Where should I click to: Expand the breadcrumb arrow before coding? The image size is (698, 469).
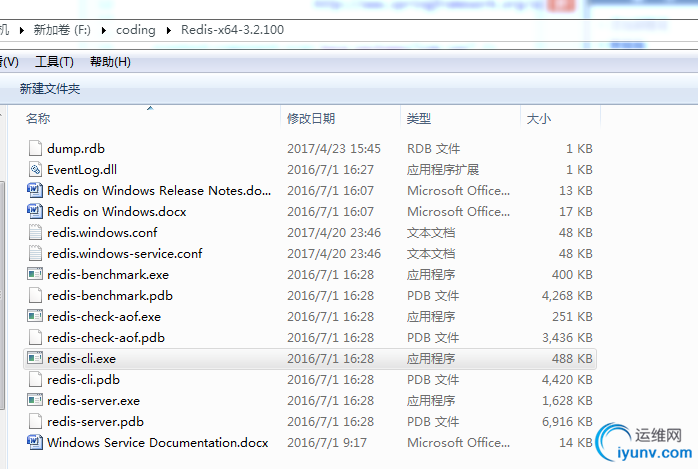tap(104, 30)
